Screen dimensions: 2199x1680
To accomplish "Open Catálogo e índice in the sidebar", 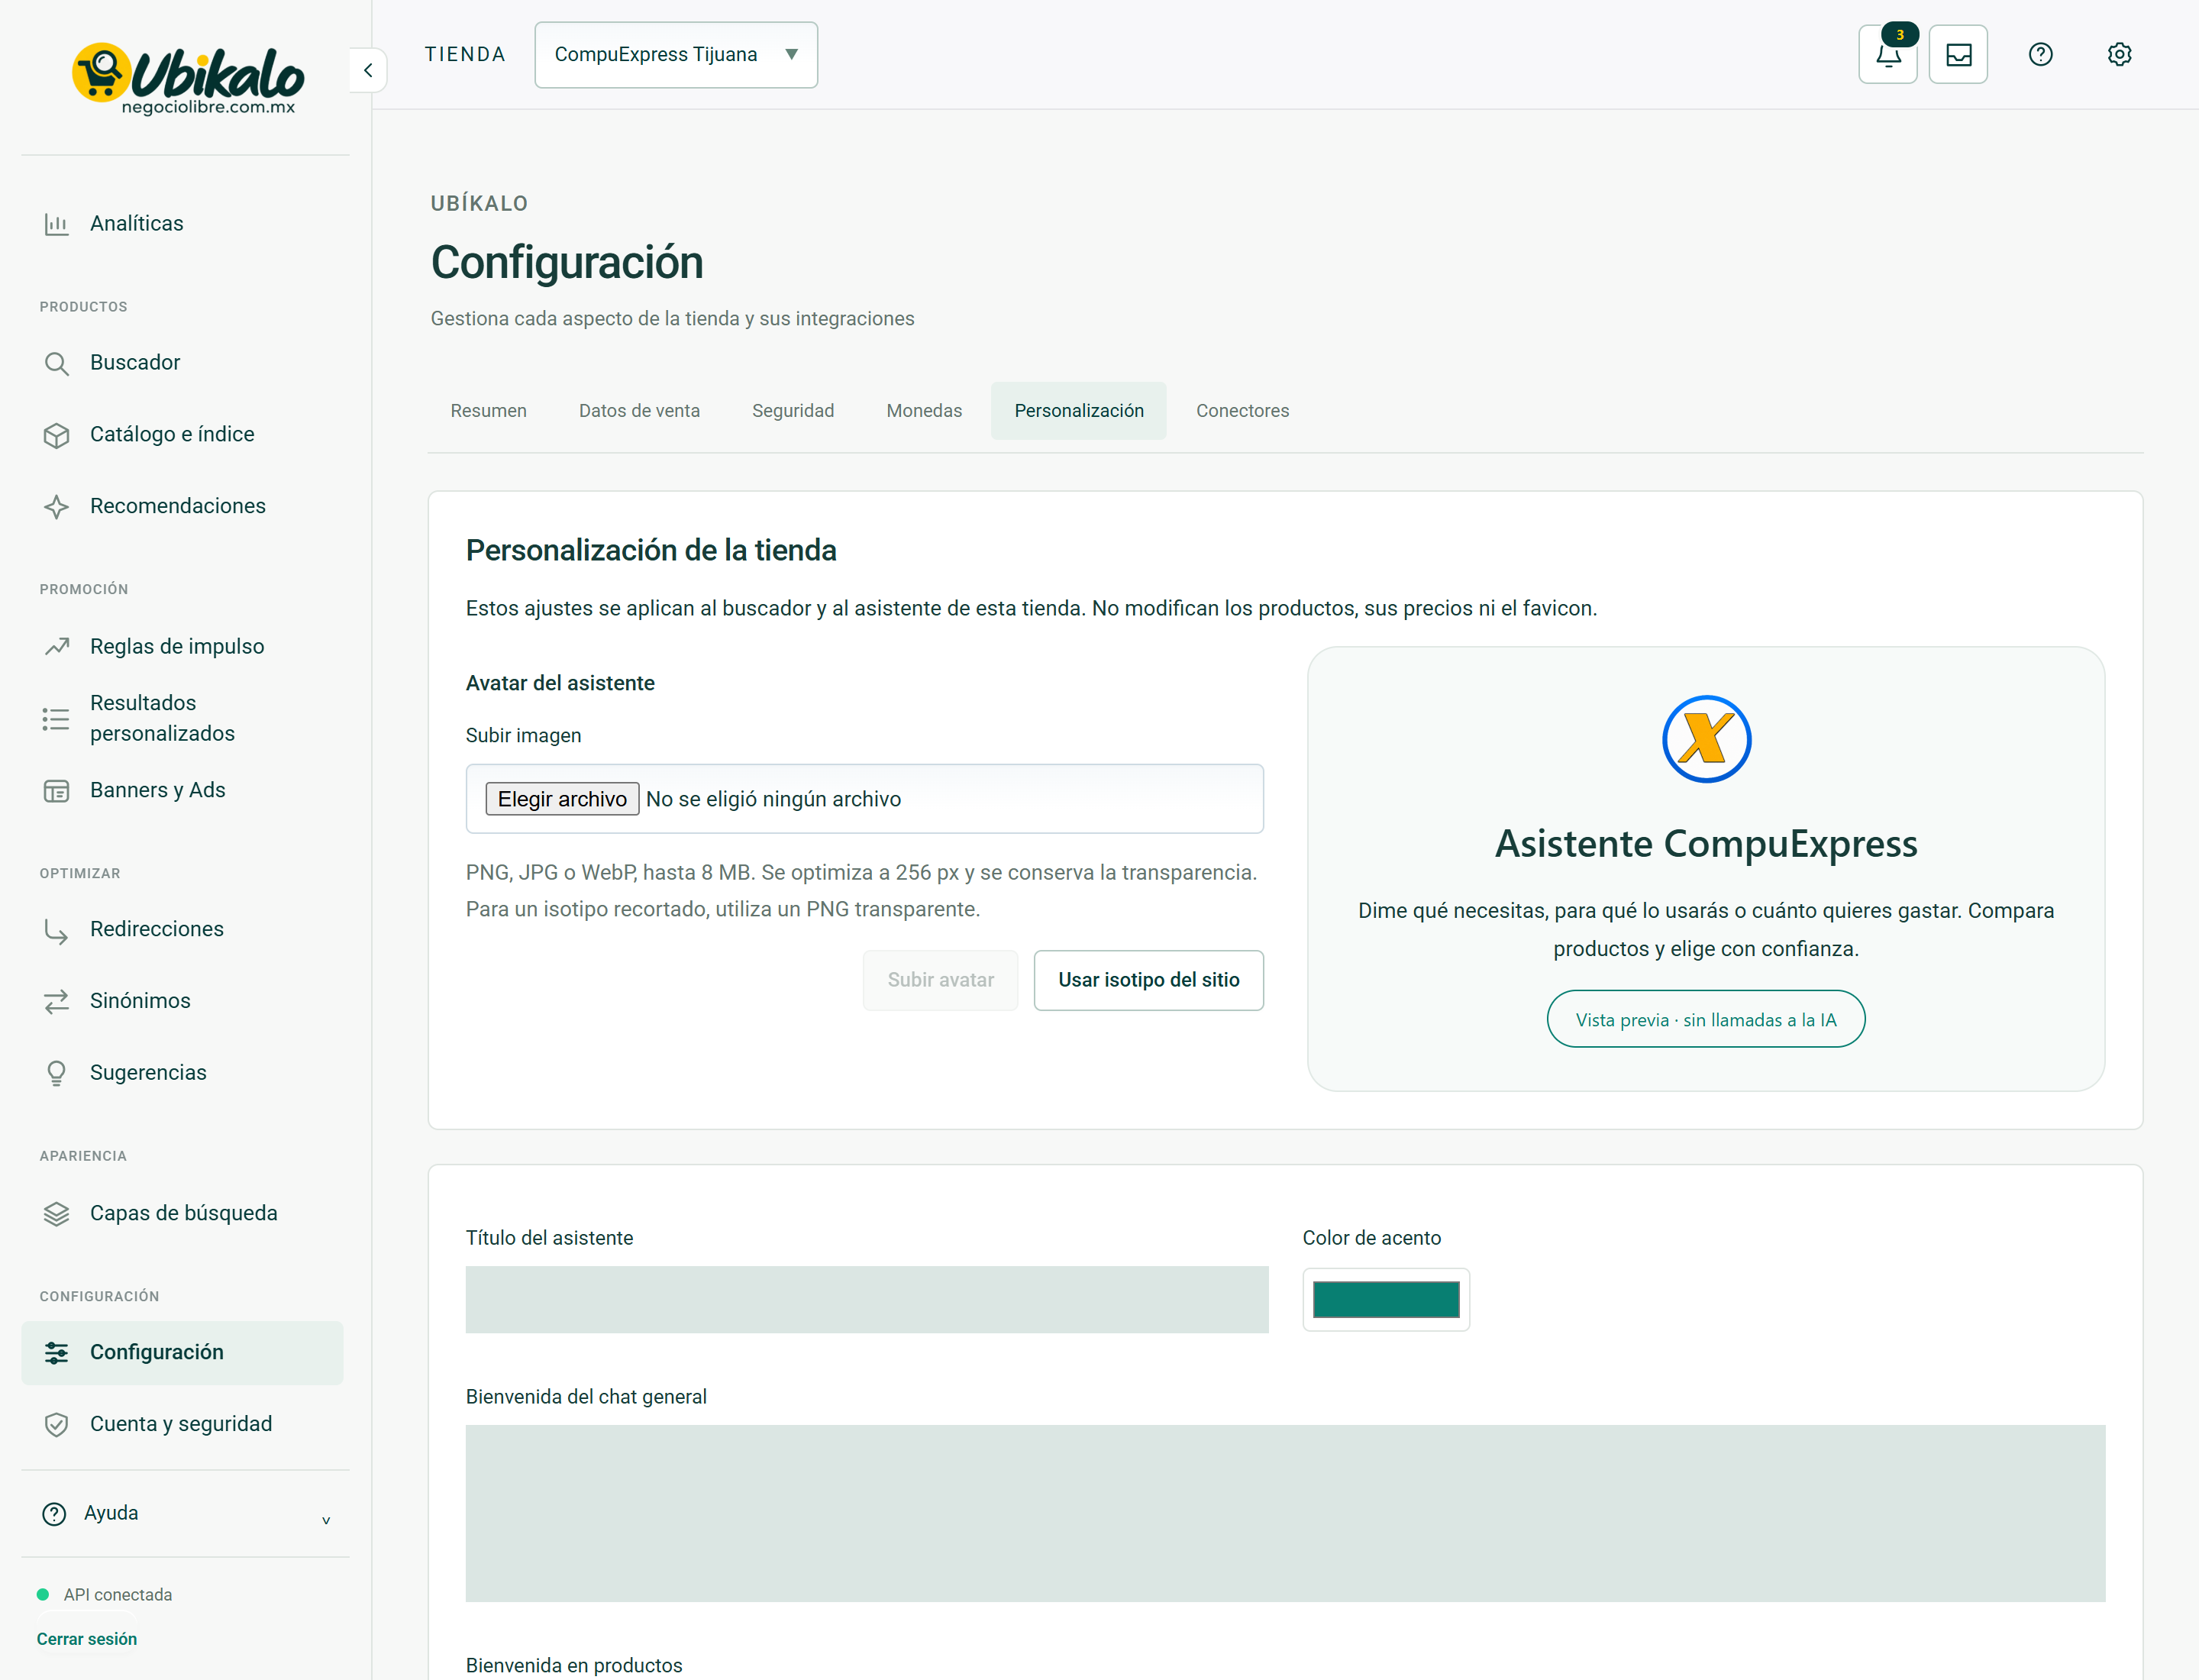I will tap(182, 435).
